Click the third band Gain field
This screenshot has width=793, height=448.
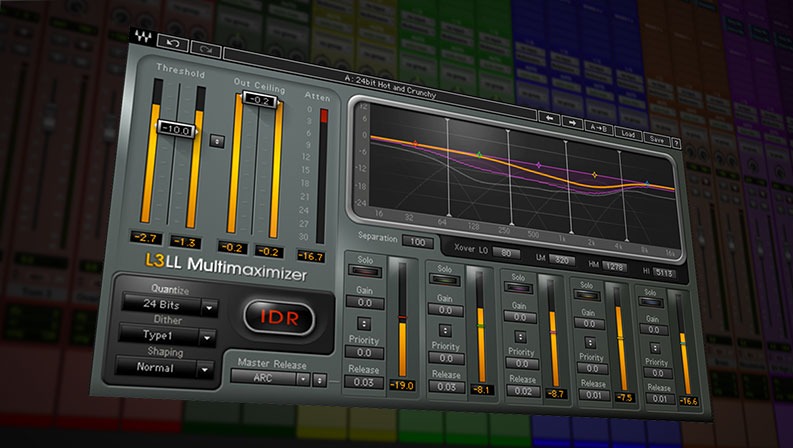(x=520, y=317)
